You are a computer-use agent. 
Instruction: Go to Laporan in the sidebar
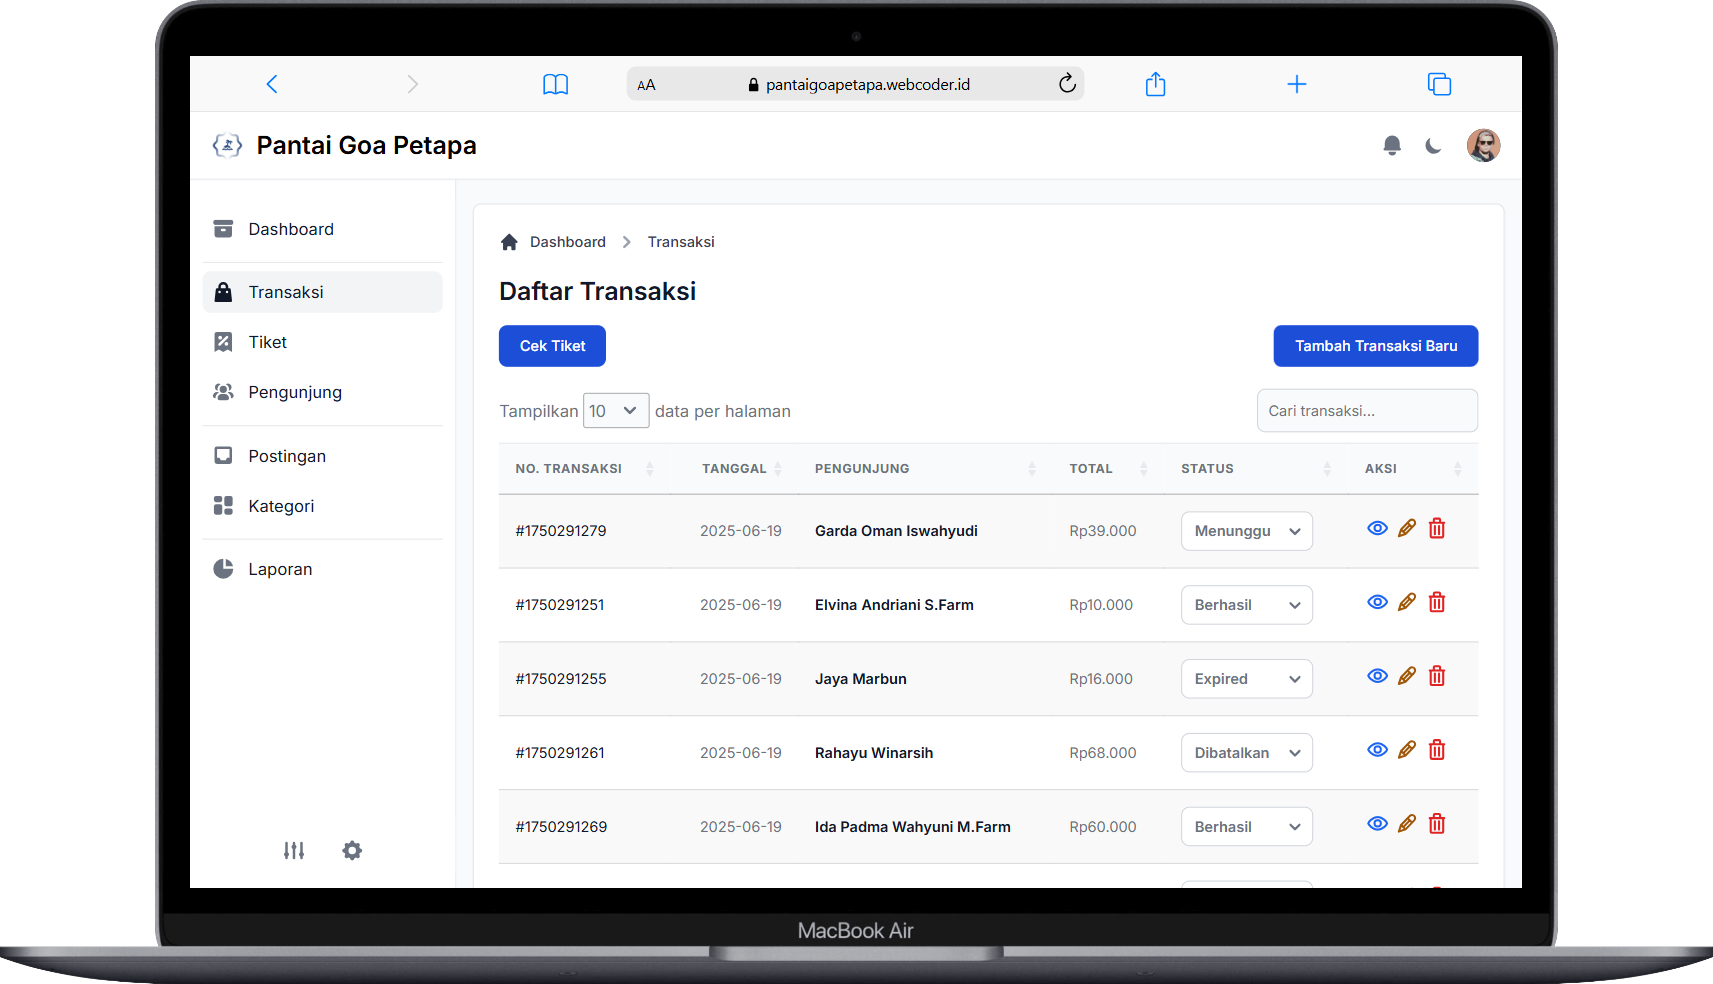322,569
